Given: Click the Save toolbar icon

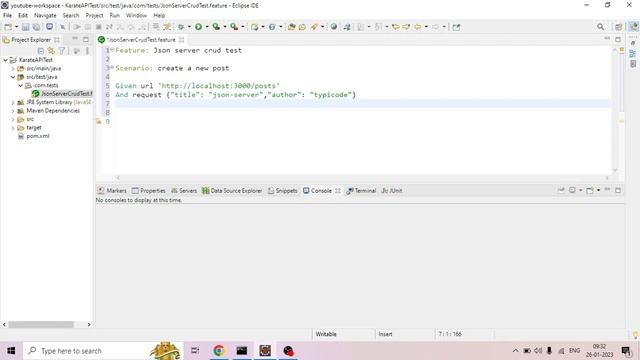Looking at the screenshot, I should point(25,27).
